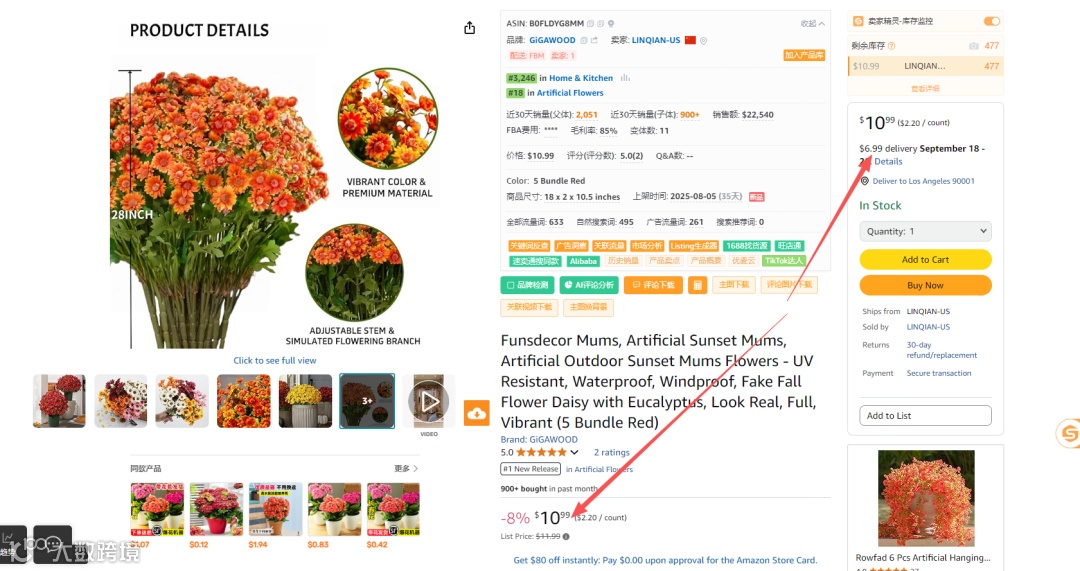Copy the ASIN using the copy icon
This screenshot has width=1080, height=571.
tap(590, 23)
